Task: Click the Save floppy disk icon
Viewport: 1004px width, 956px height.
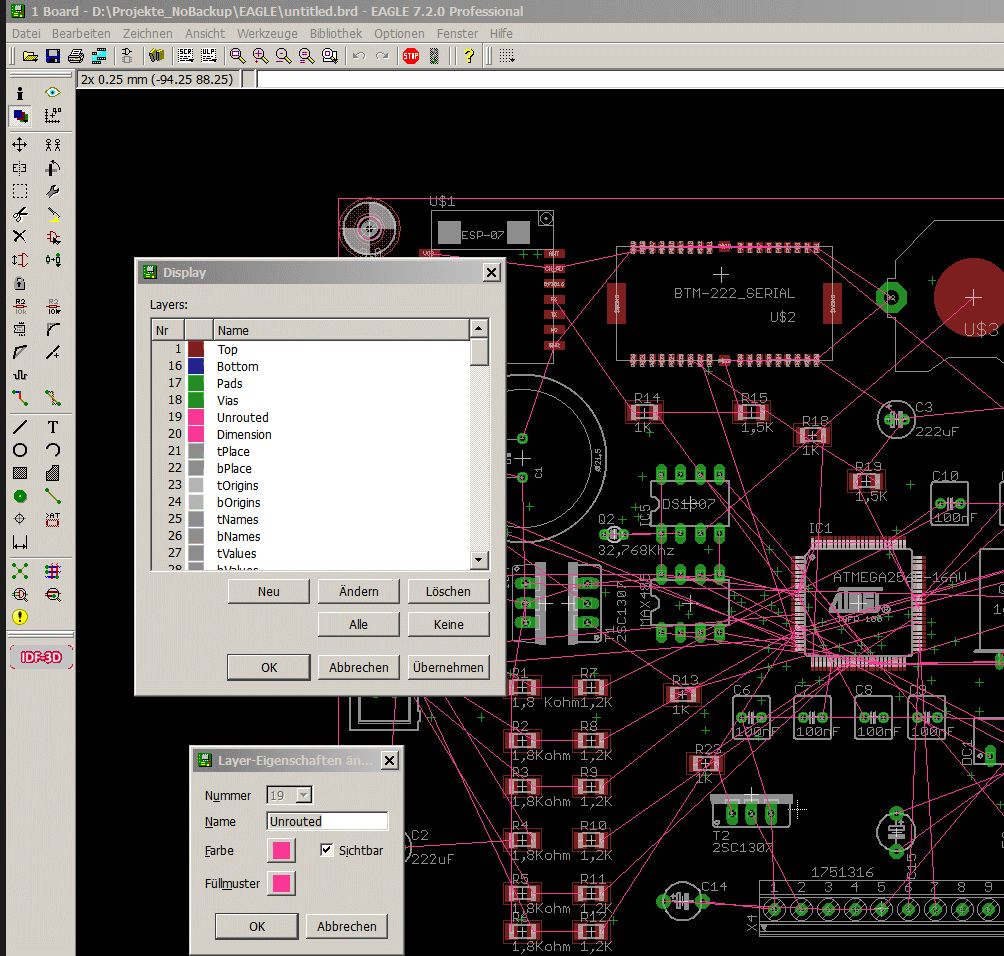Action: click(x=52, y=56)
